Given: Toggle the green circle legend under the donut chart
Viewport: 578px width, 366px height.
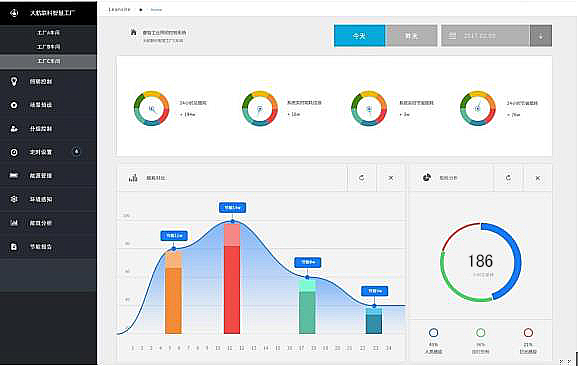Looking at the screenshot, I should click(x=481, y=333).
